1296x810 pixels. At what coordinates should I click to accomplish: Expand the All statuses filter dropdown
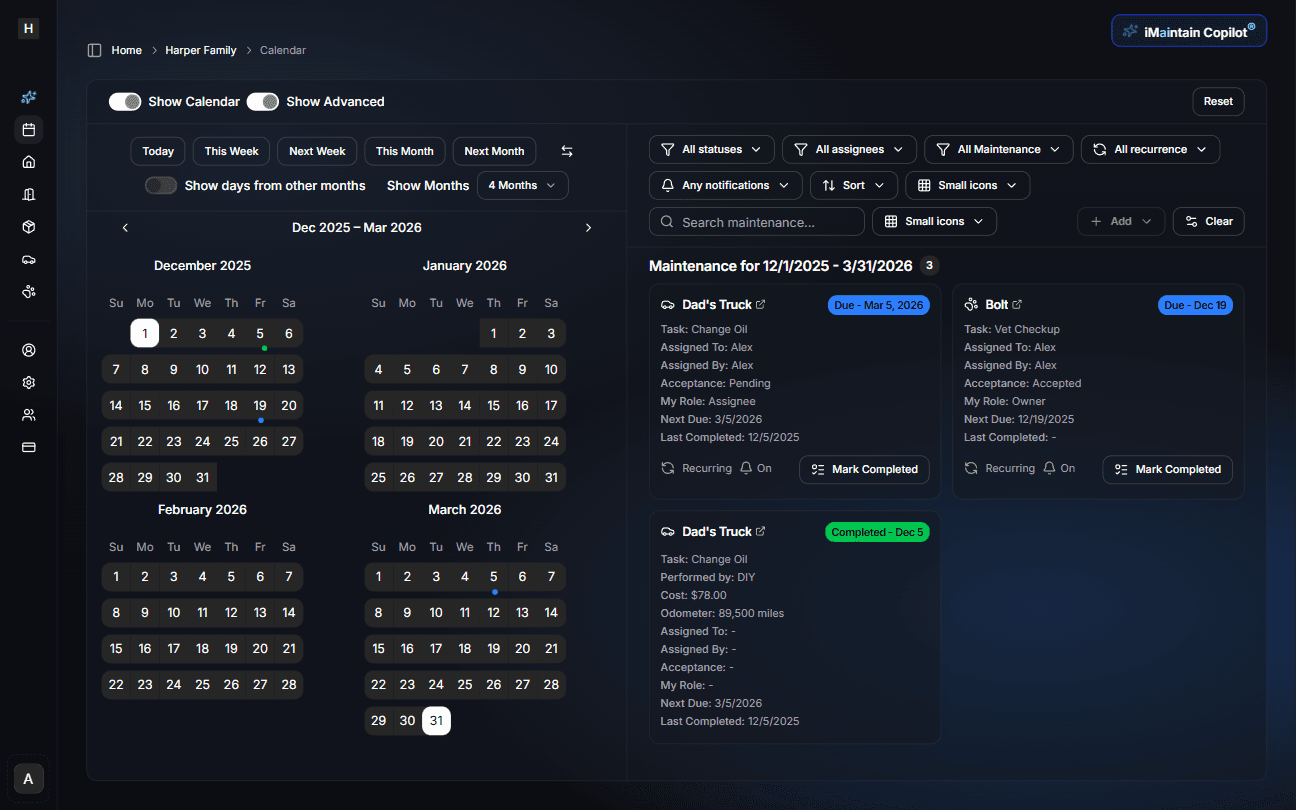tap(711, 149)
